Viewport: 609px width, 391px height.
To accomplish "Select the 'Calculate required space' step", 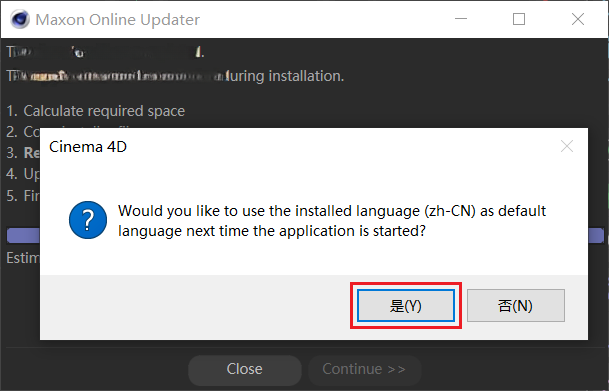I will 96,111.
